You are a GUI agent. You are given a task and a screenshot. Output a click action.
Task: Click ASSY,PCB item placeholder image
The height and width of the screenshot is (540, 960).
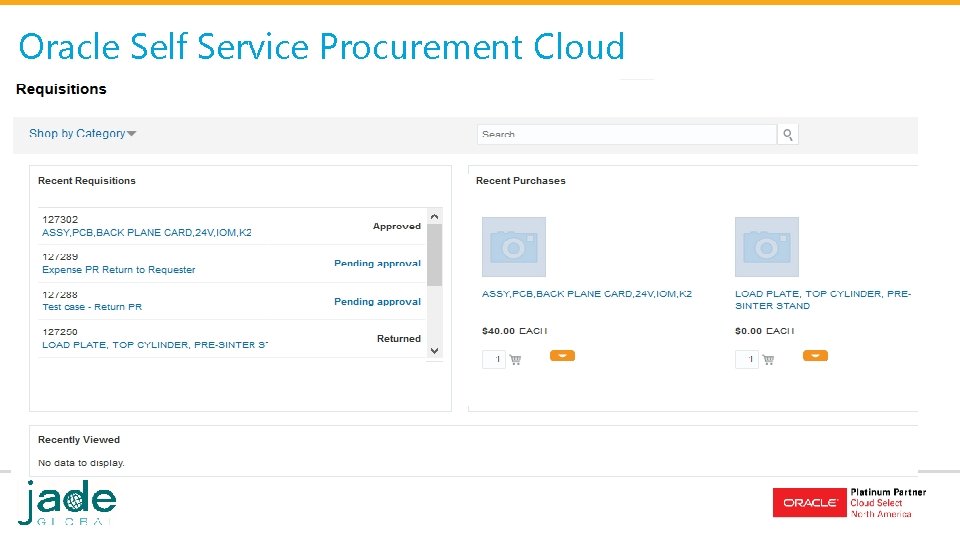[x=514, y=247]
